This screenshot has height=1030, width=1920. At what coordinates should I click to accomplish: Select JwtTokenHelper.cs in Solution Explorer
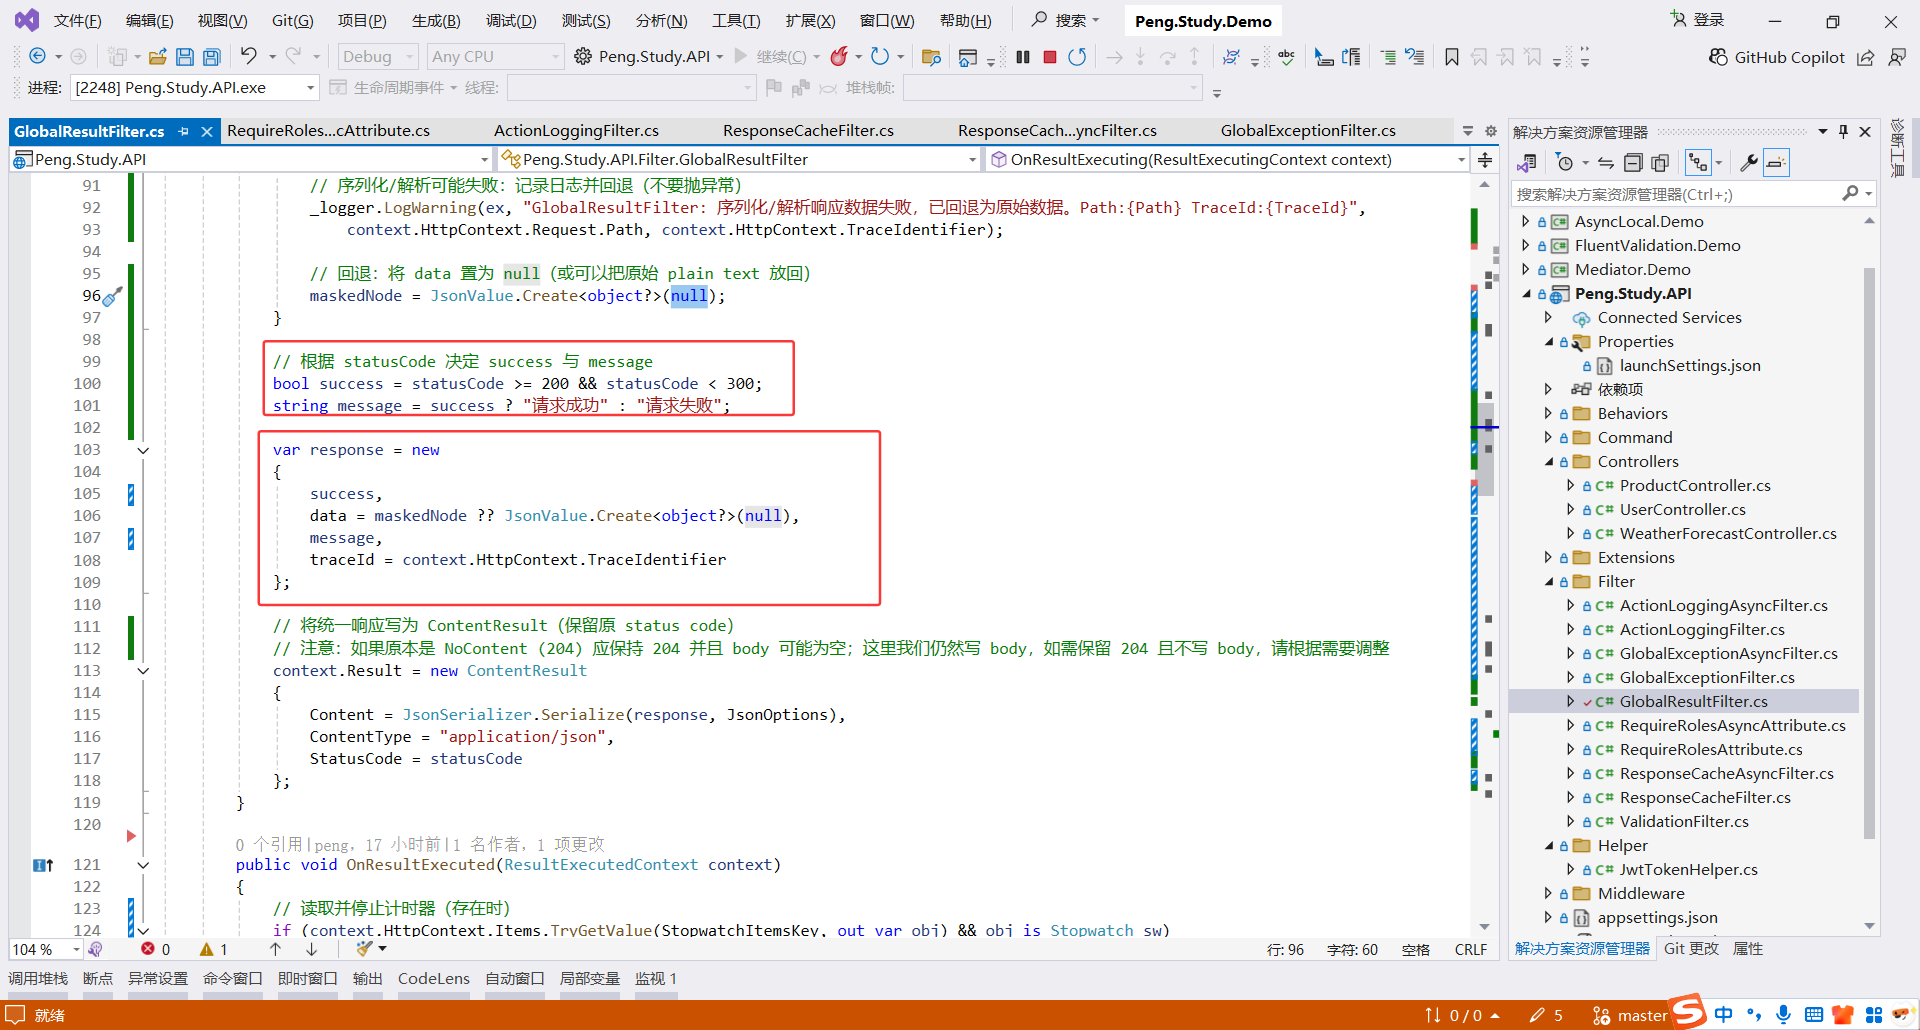(x=1688, y=870)
